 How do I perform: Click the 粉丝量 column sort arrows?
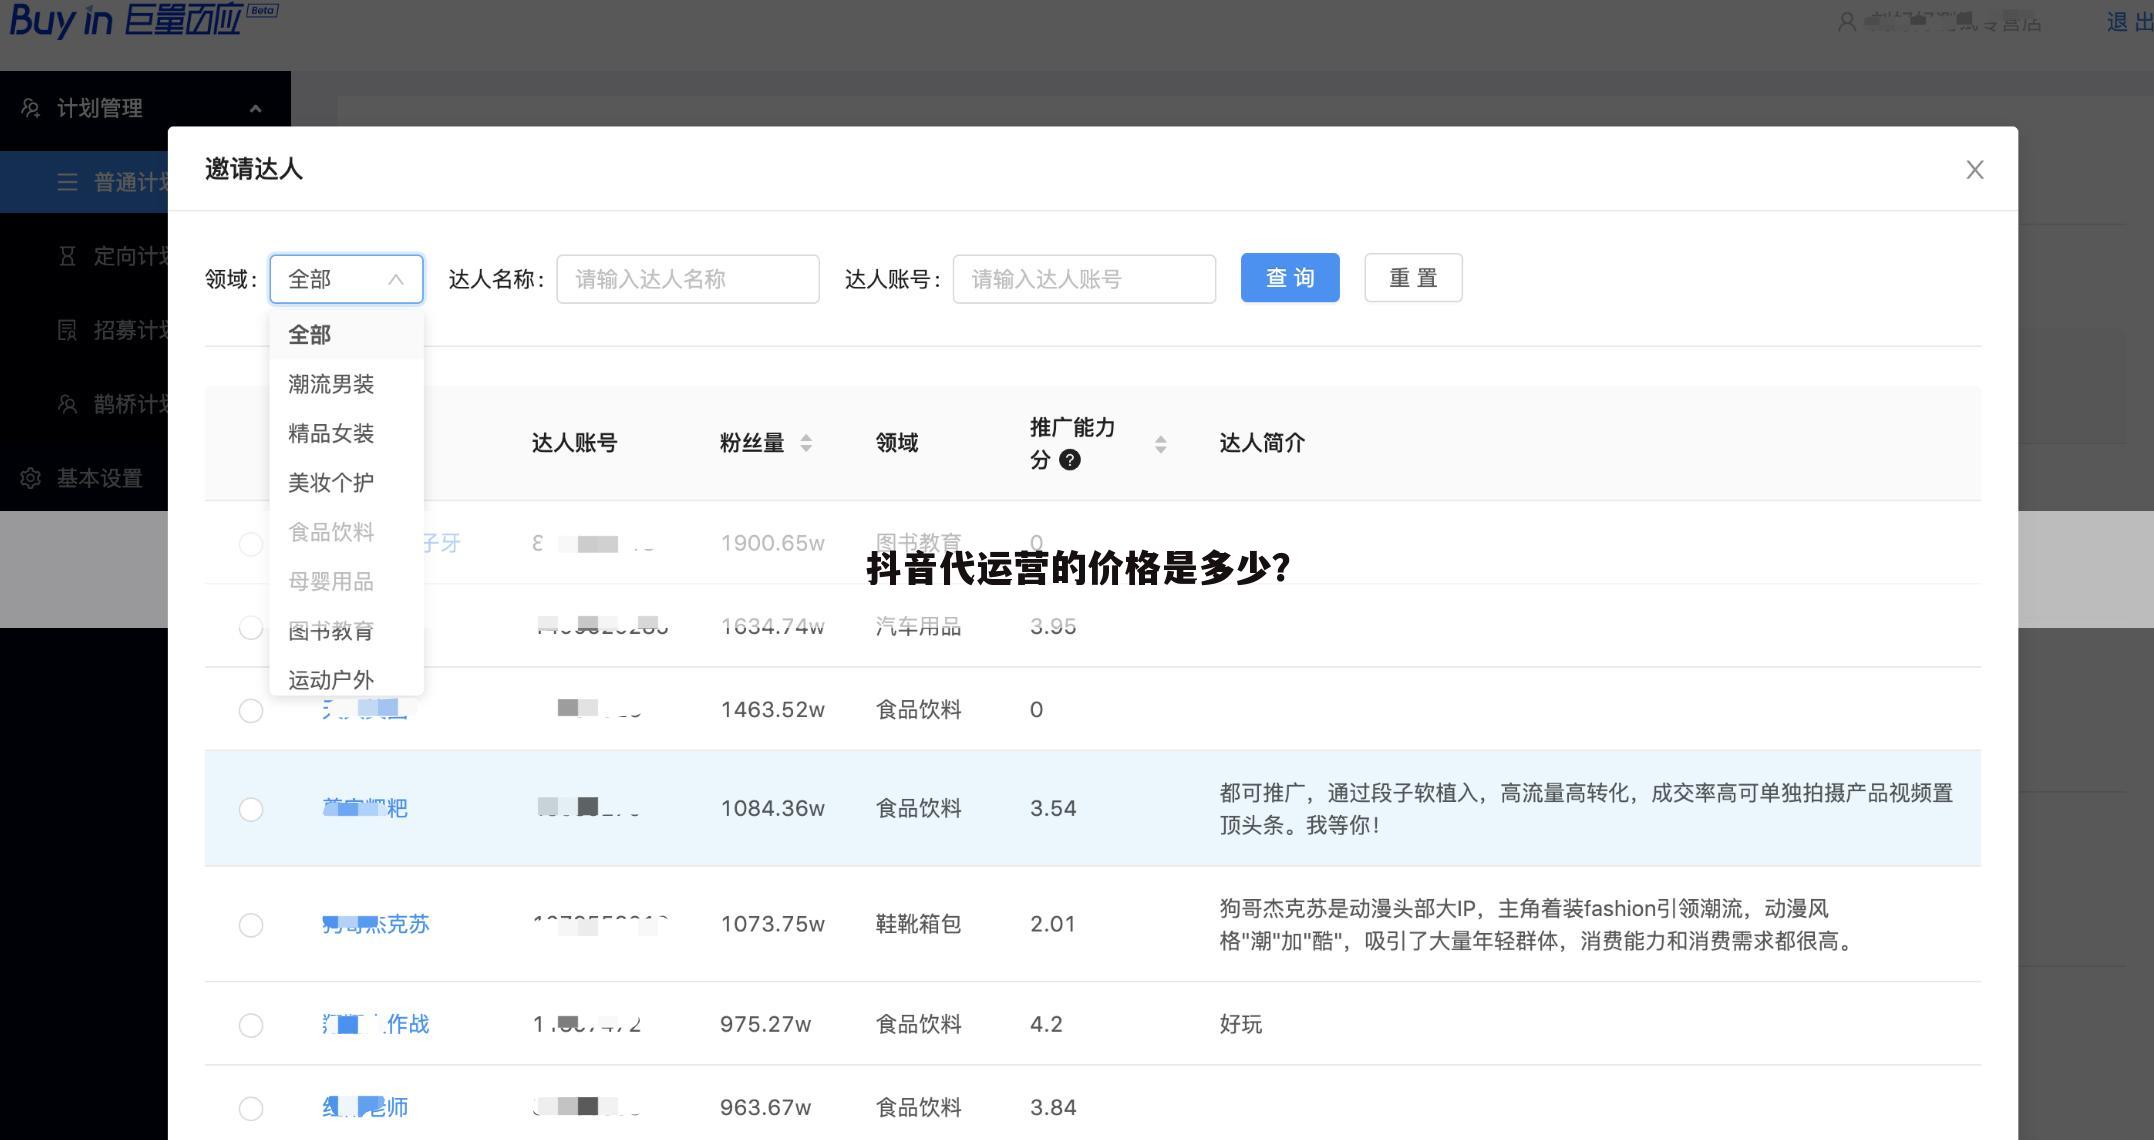[x=806, y=443]
